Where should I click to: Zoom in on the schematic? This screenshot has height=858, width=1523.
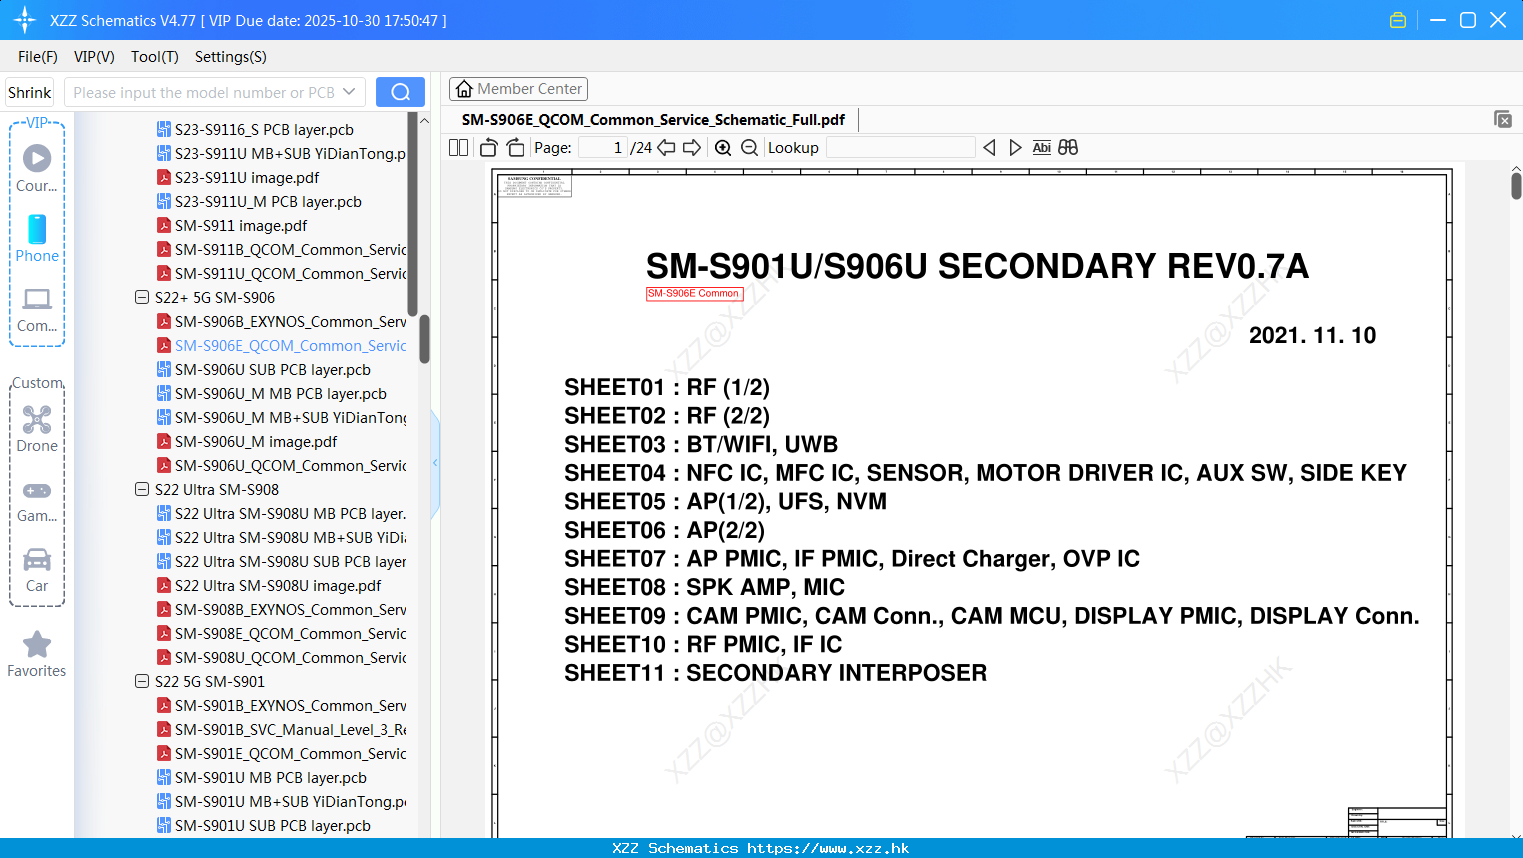723,148
